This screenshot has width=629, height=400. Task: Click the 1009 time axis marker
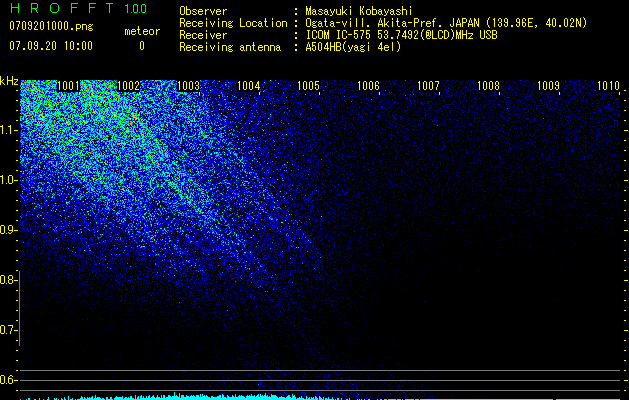tap(548, 86)
